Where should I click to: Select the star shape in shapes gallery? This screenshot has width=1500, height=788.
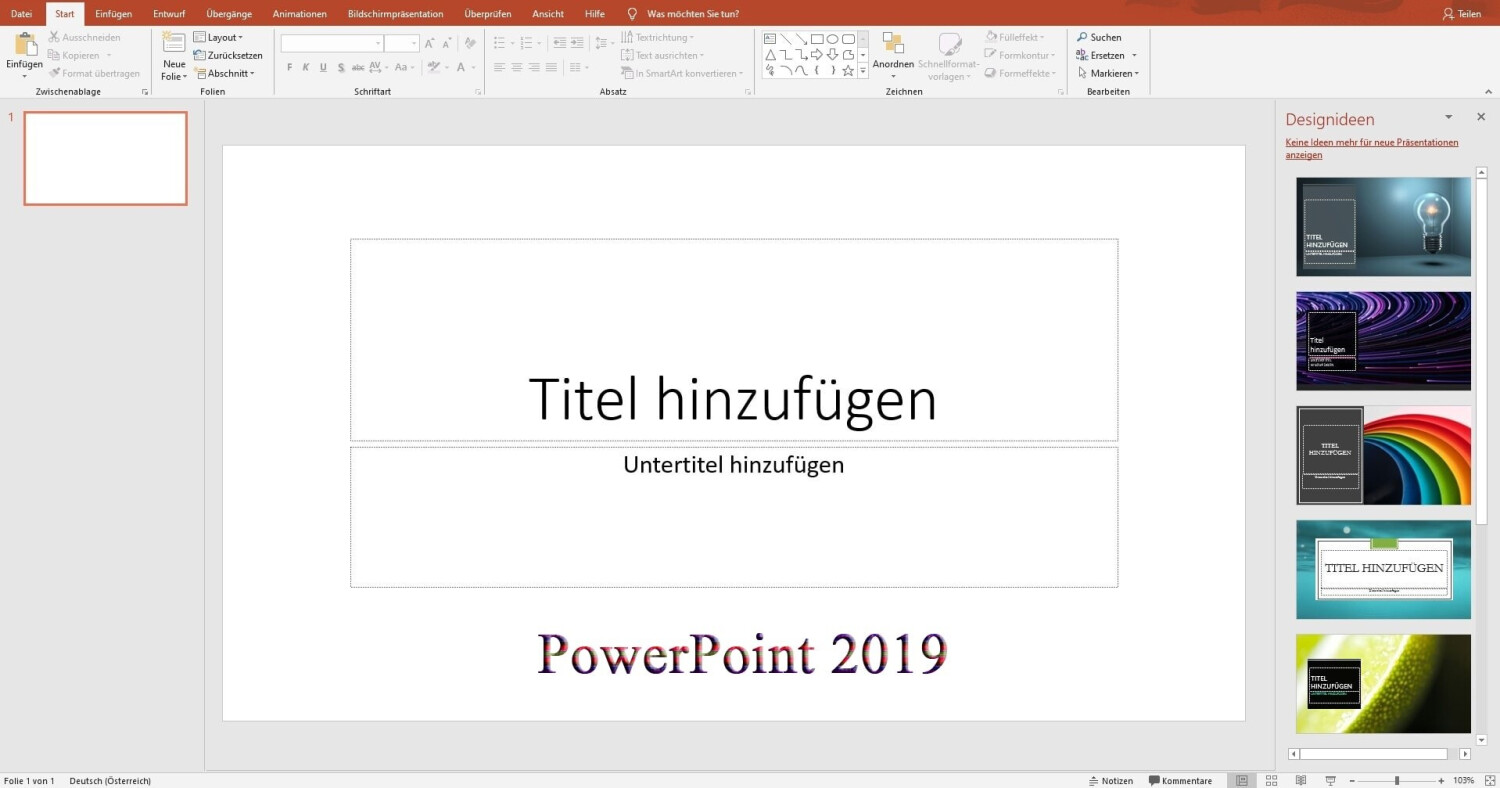coord(848,71)
